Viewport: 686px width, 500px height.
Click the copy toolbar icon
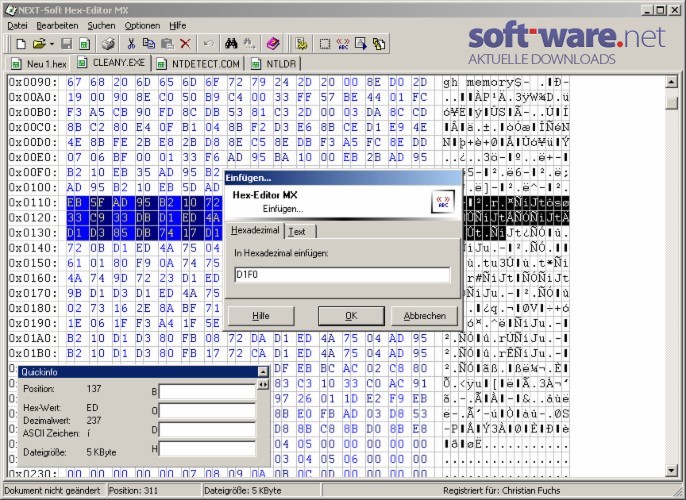point(149,44)
